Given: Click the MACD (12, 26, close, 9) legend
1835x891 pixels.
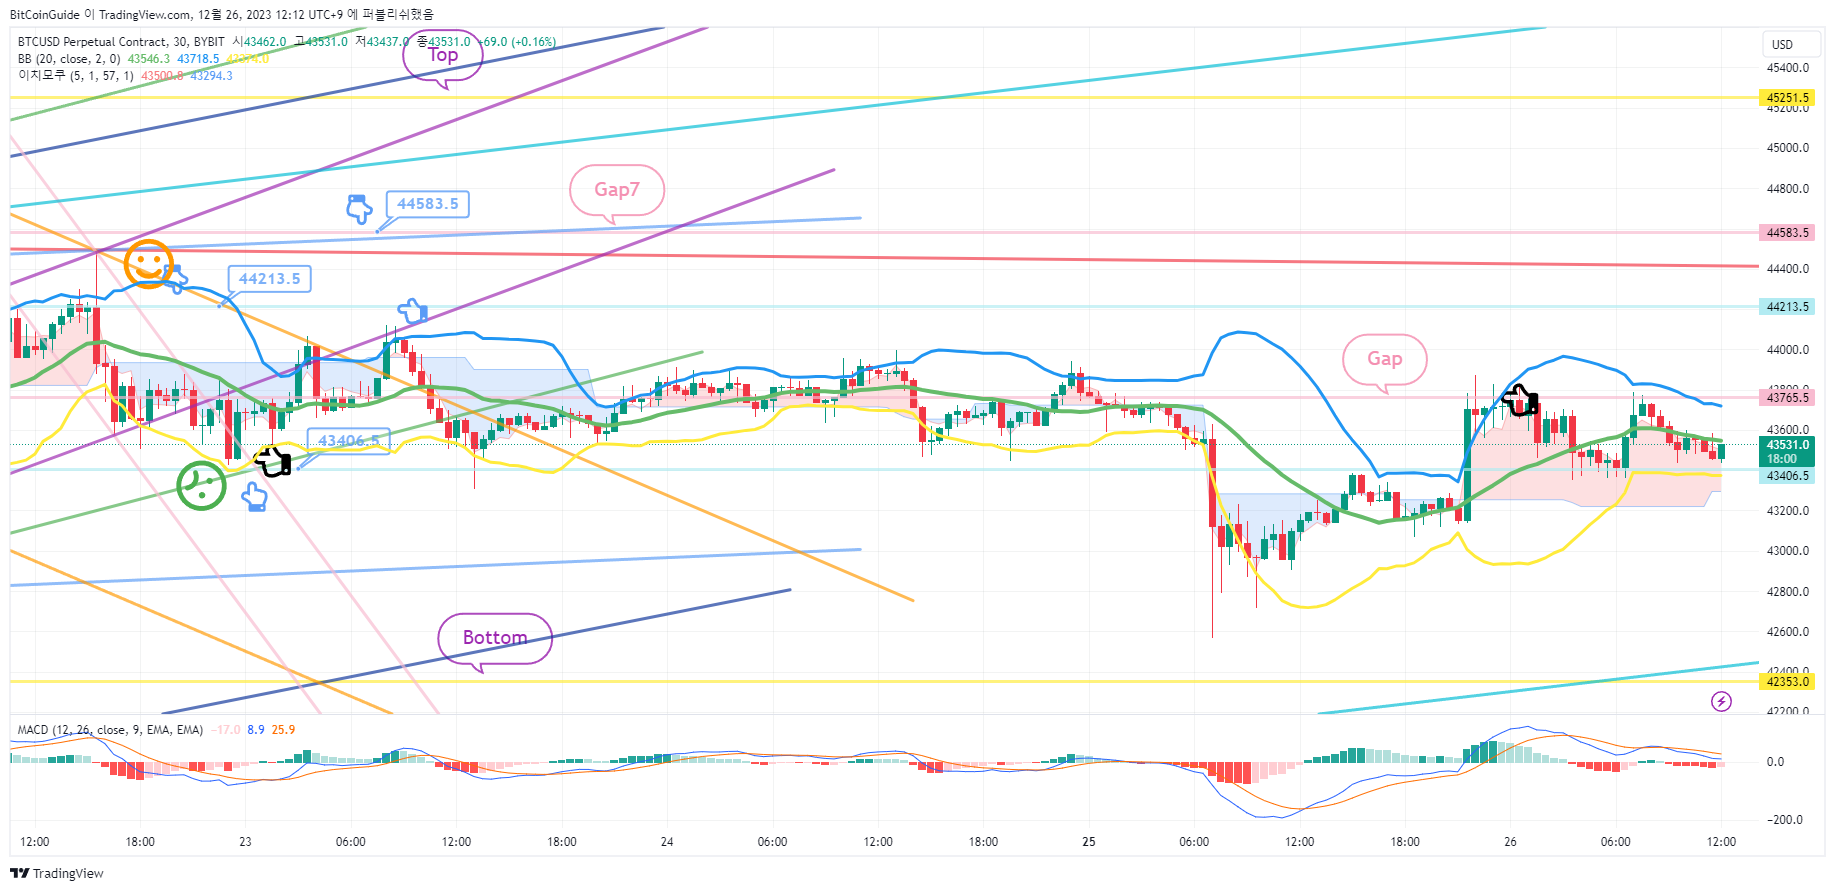Looking at the screenshot, I should (x=110, y=730).
